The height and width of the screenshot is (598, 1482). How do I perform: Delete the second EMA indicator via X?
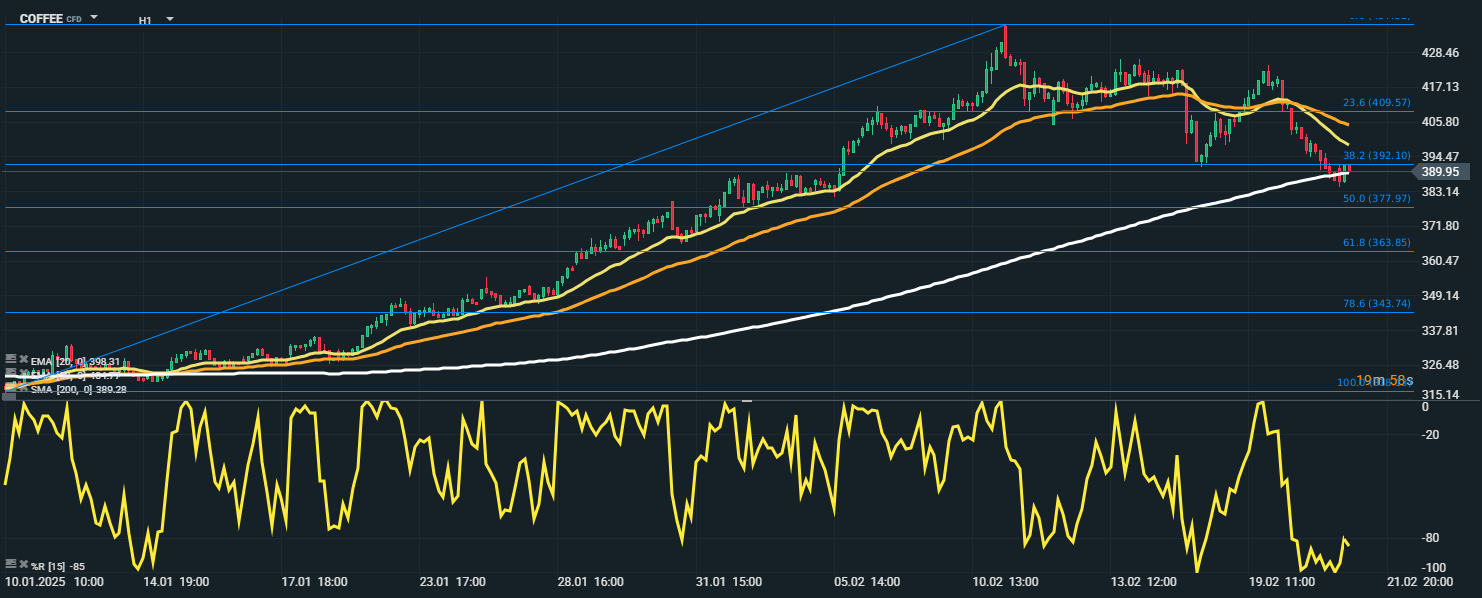coord(23,374)
